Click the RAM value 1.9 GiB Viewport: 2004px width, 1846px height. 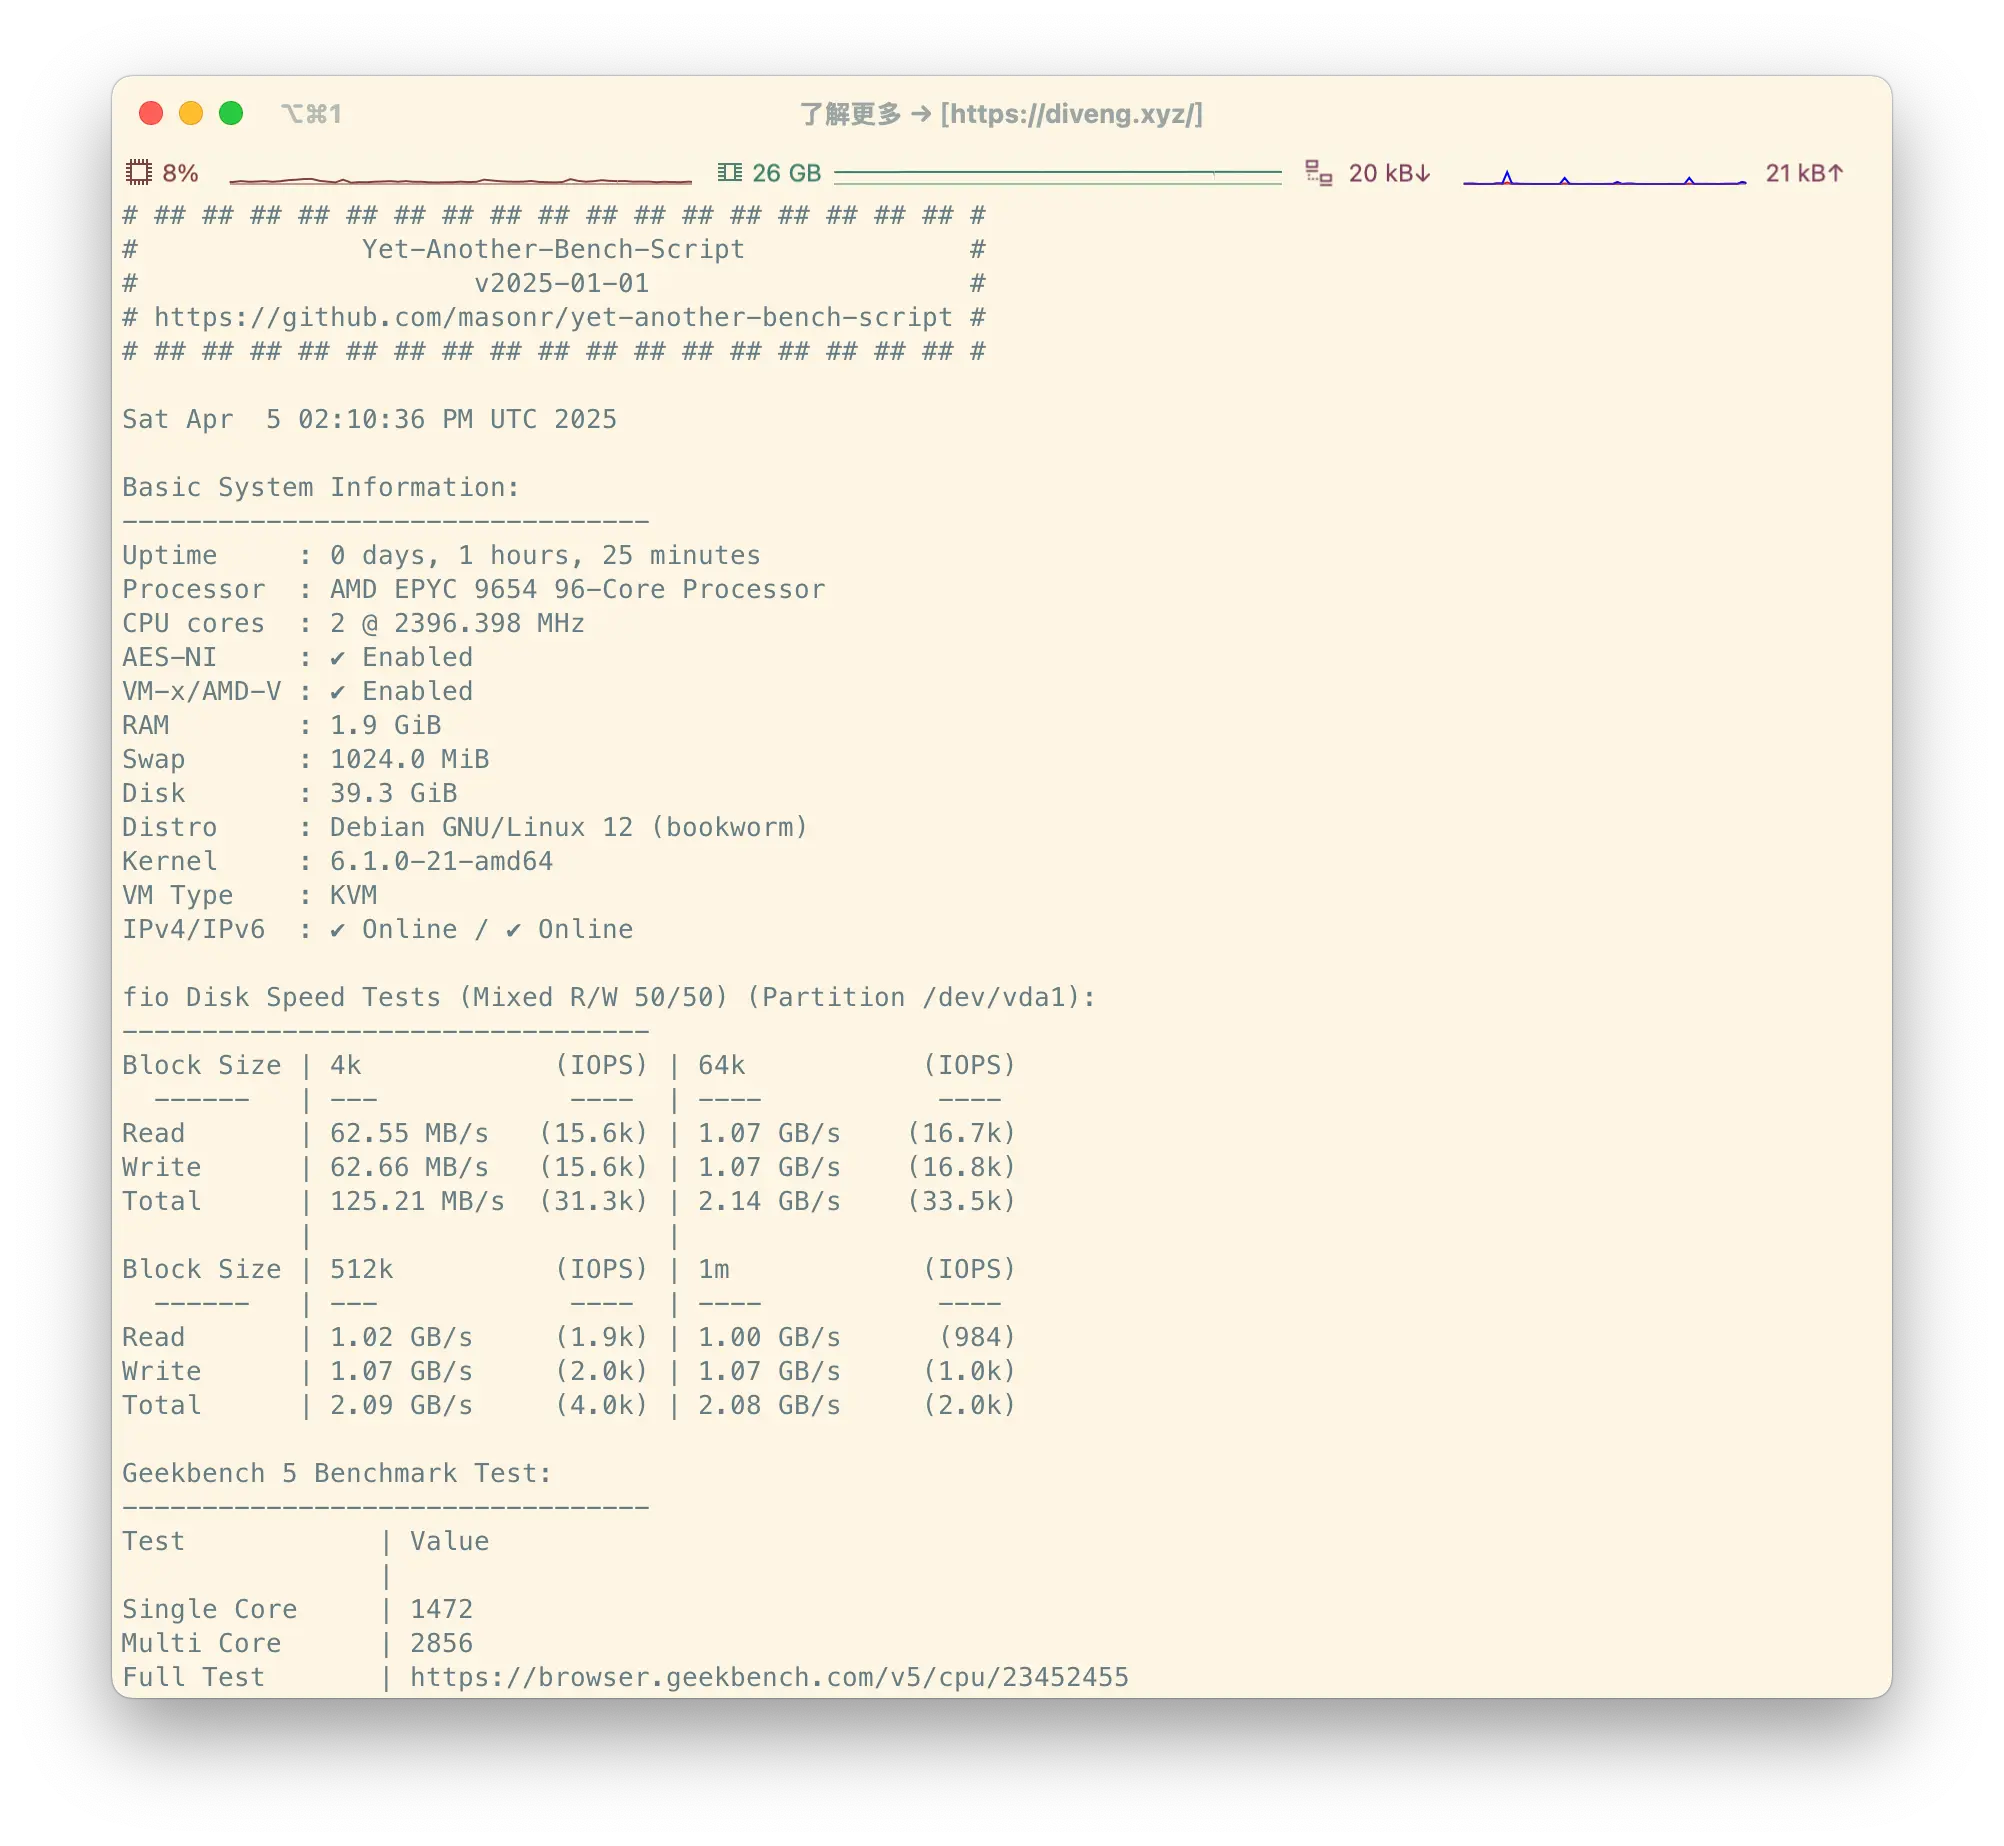click(x=385, y=725)
